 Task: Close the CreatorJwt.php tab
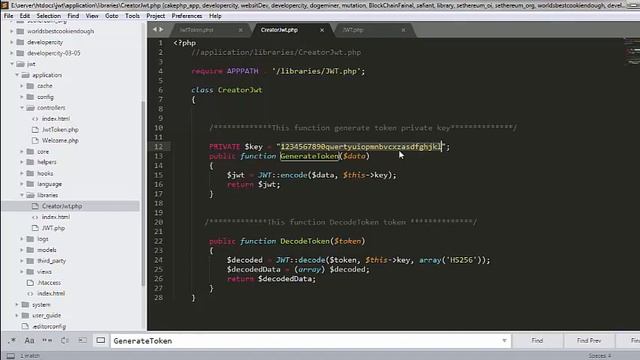322,30
